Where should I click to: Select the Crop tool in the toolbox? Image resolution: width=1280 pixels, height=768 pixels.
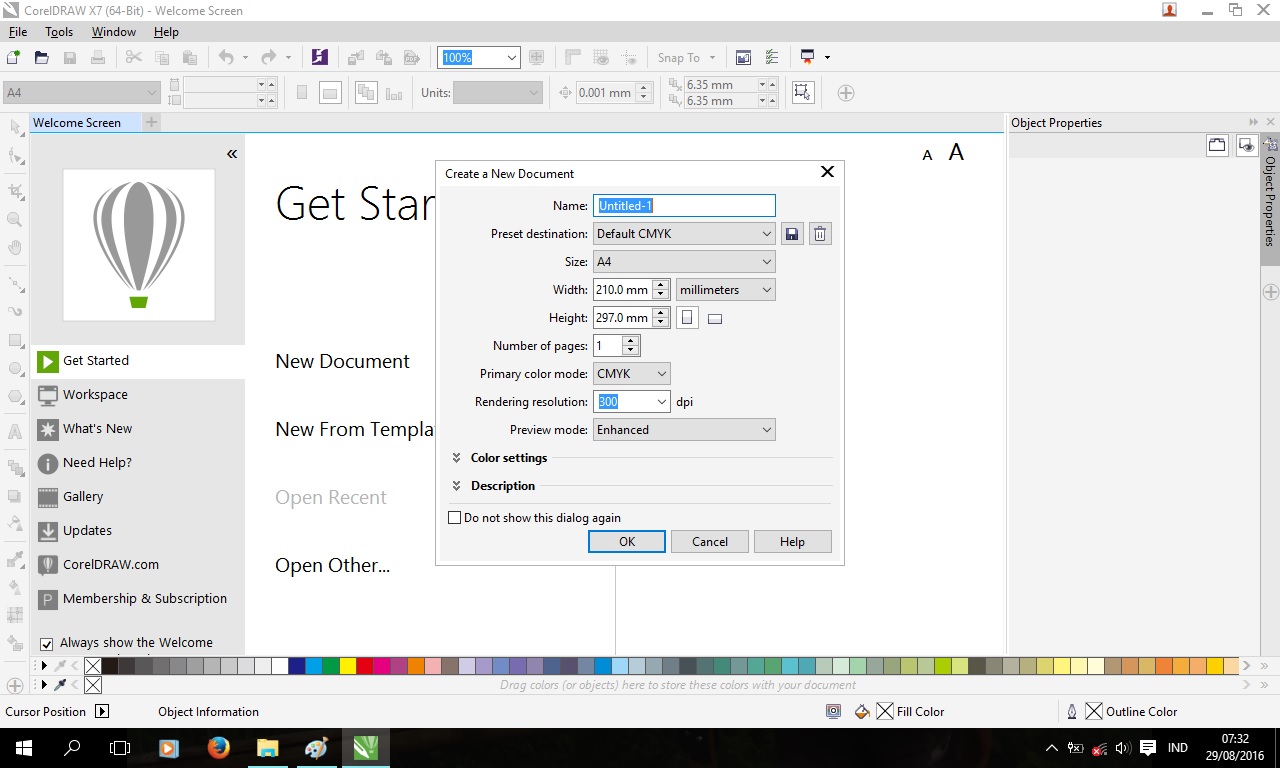pos(15,190)
